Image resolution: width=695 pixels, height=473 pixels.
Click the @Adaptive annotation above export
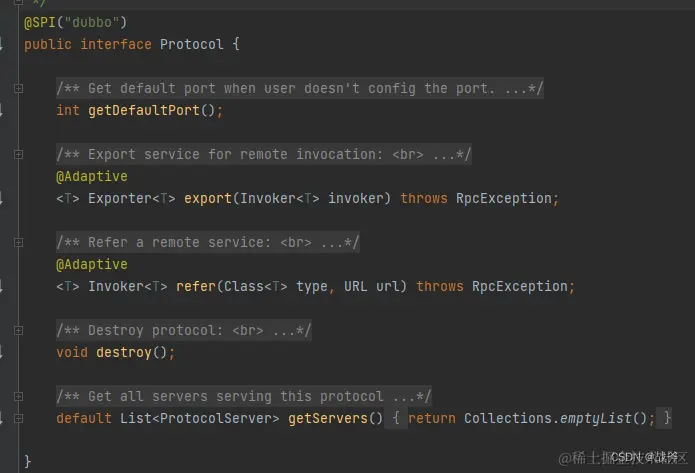click(x=92, y=176)
